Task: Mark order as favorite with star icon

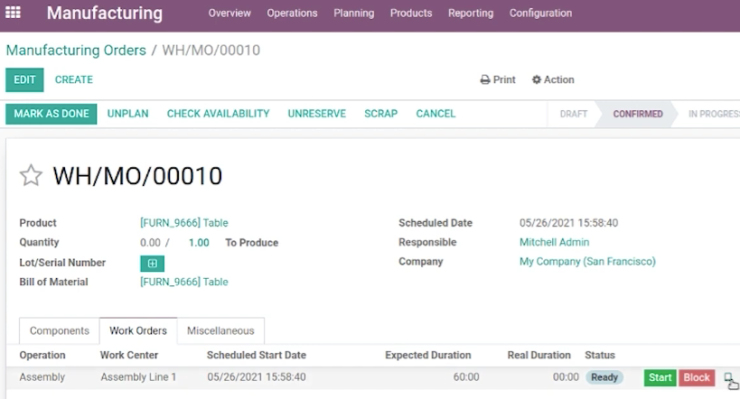Action: [31, 175]
